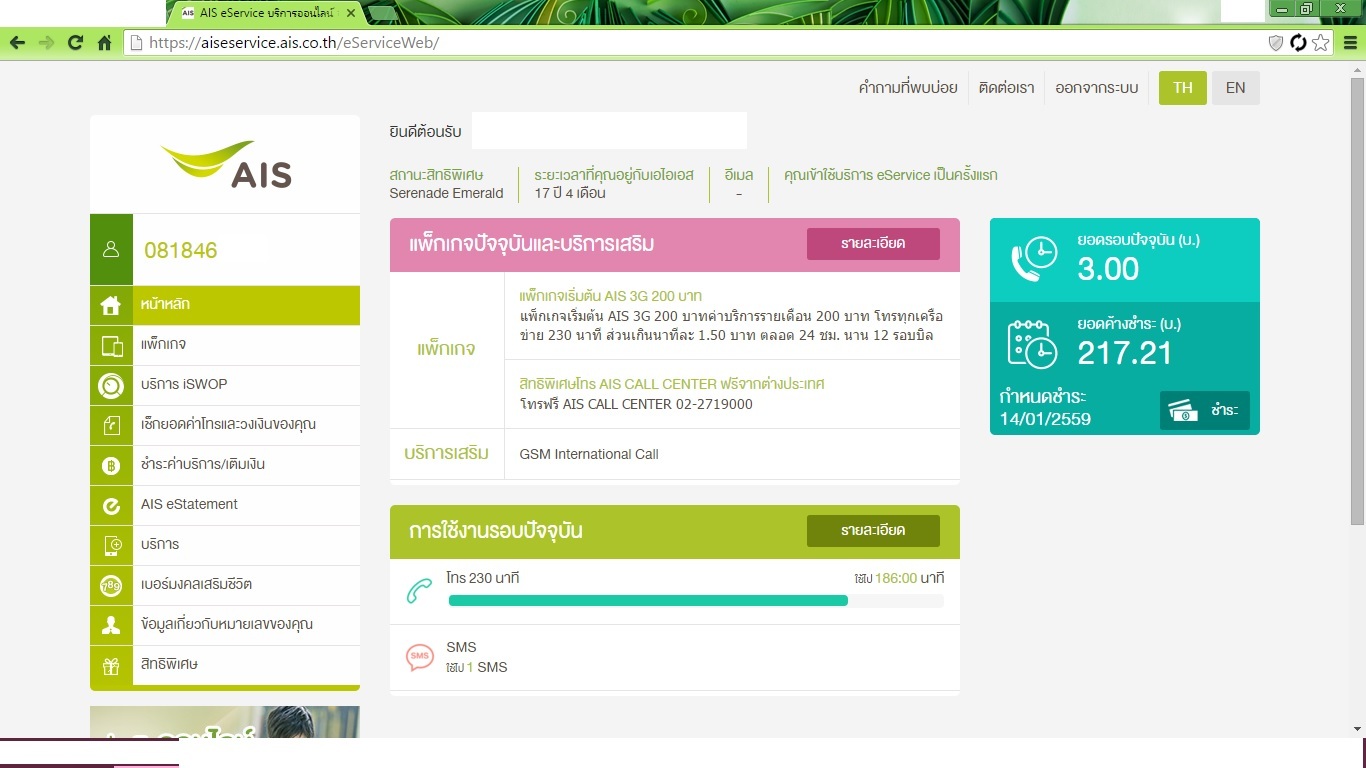Click the โทรฟรี AIS CALL CENTER 02-2719000 text
The image size is (1366, 768).
coord(636,404)
